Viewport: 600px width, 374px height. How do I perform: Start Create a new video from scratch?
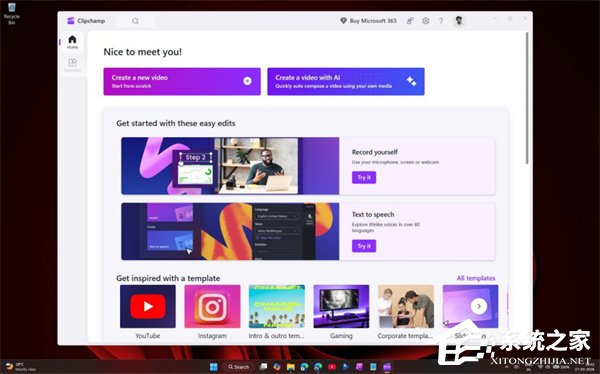tap(182, 82)
